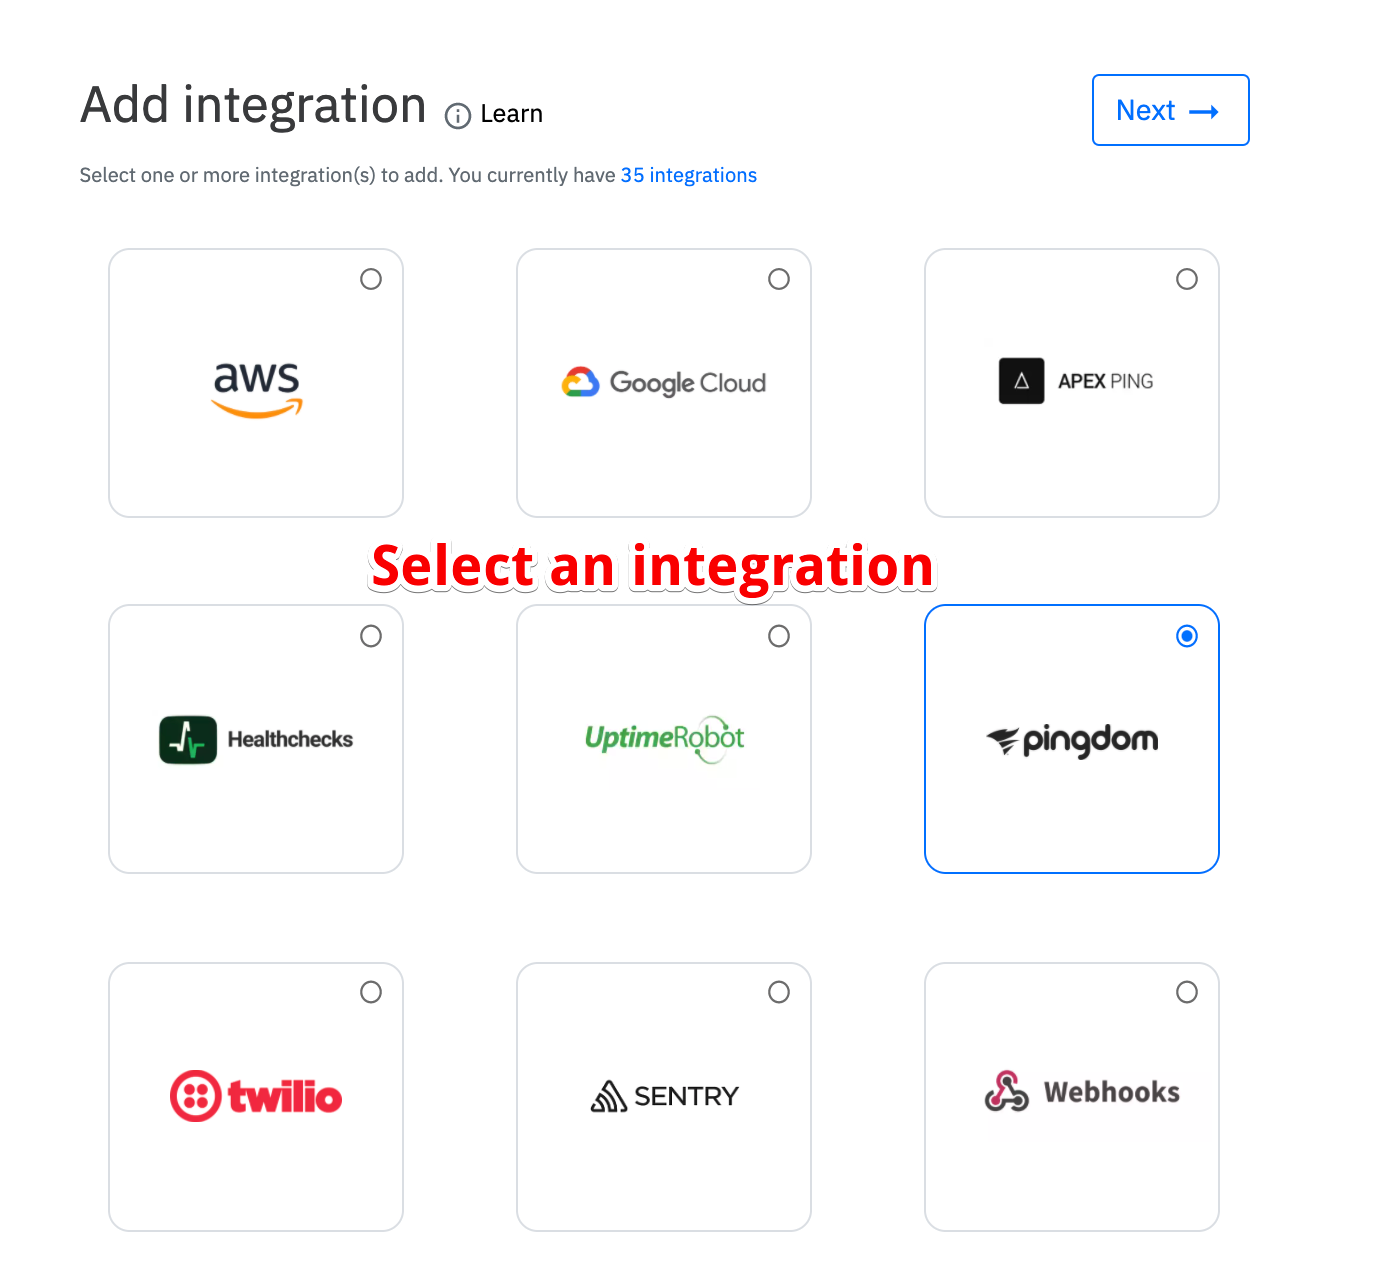Select the AWS radio button
Viewport: 1394px width, 1272px height.
(371, 279)
